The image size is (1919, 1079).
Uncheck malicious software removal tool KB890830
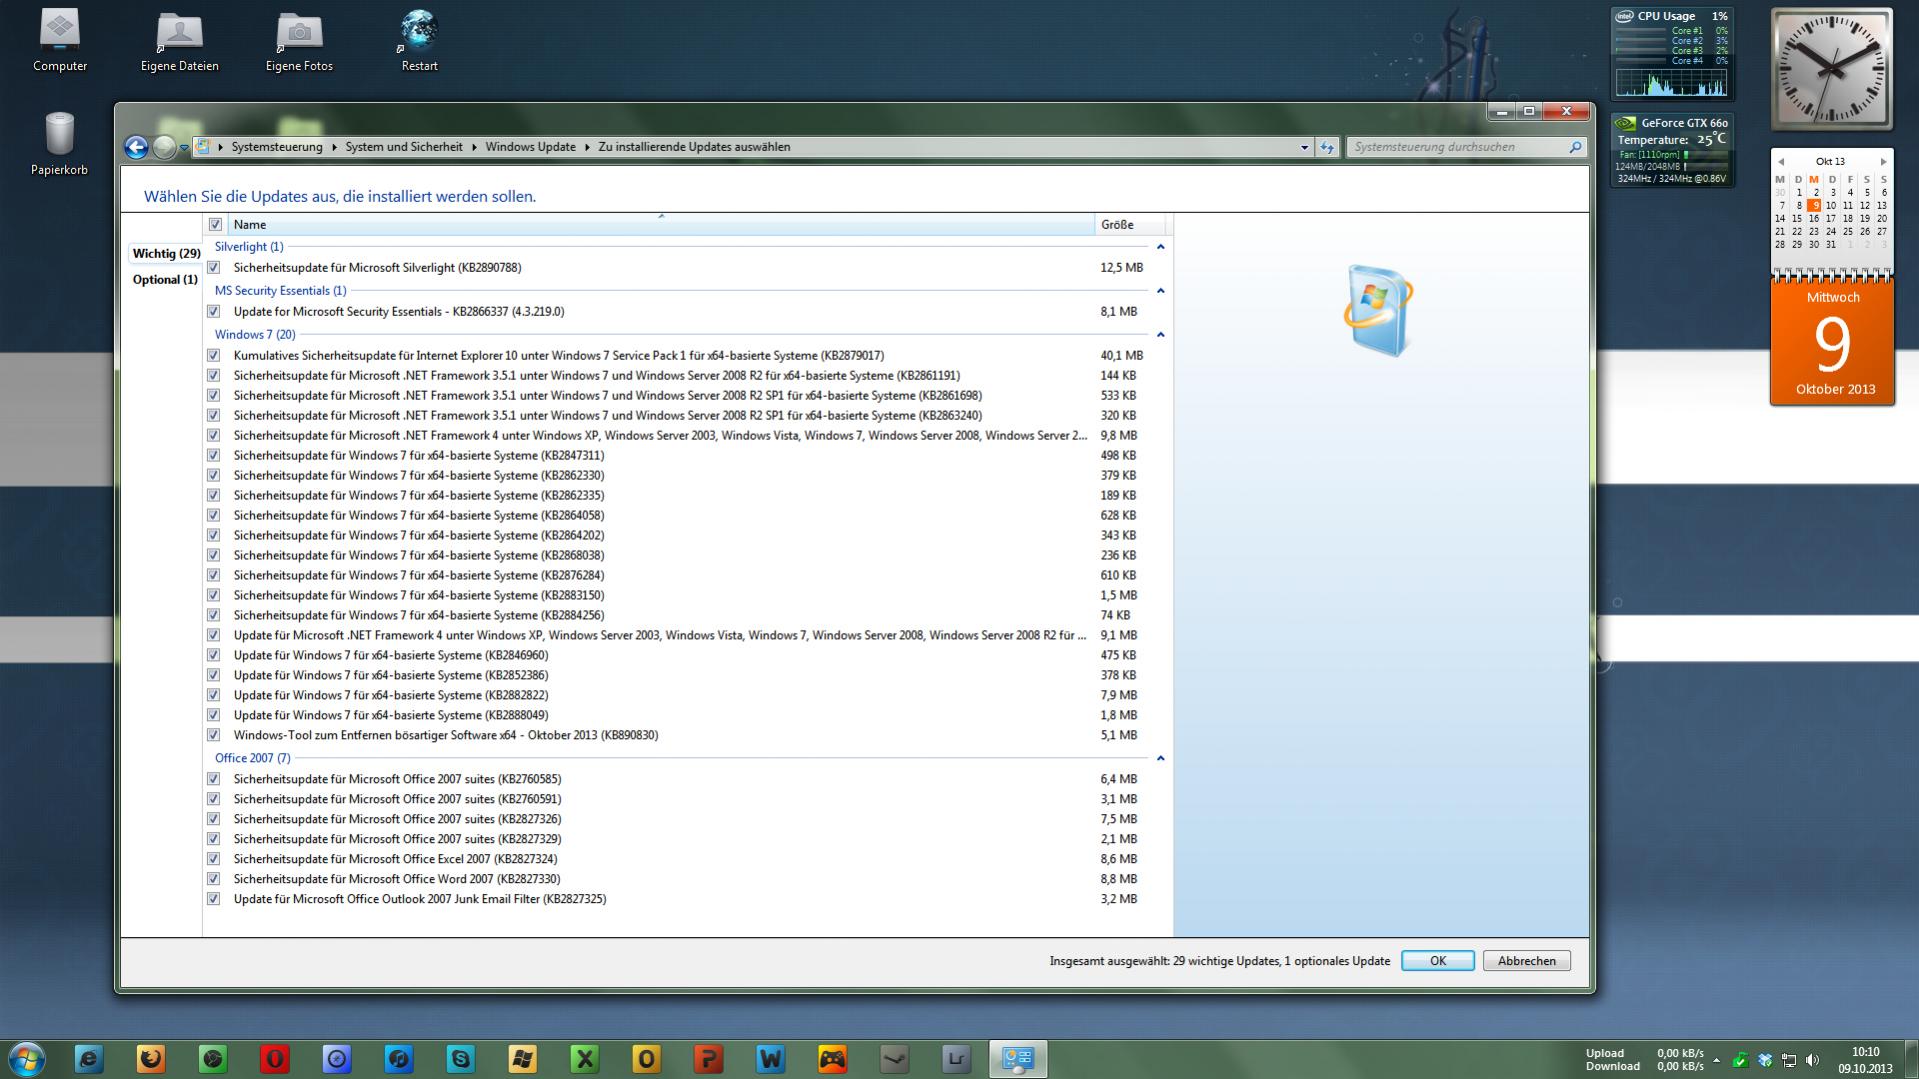tap(213, 736)
